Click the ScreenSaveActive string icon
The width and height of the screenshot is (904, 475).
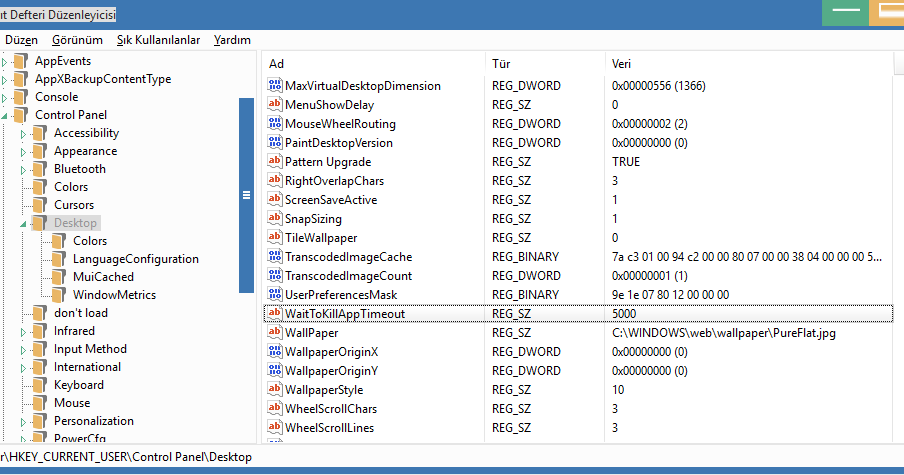[274, 199]
